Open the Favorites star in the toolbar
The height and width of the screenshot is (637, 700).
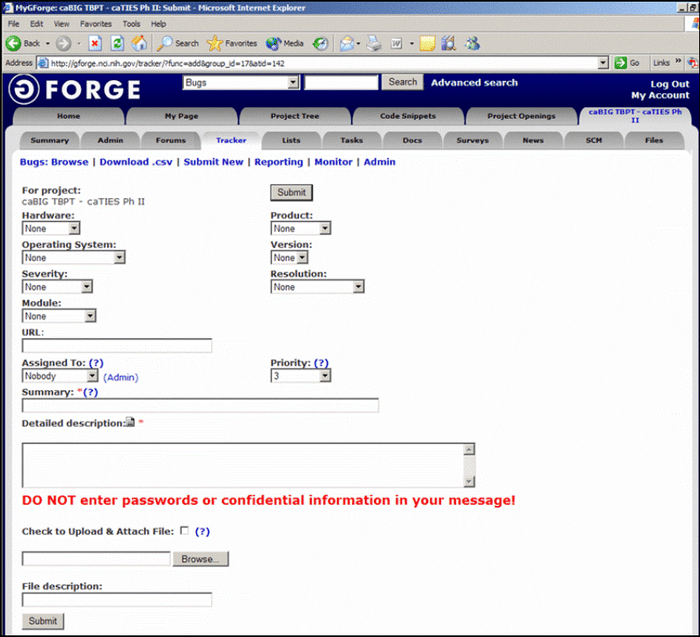215,43
